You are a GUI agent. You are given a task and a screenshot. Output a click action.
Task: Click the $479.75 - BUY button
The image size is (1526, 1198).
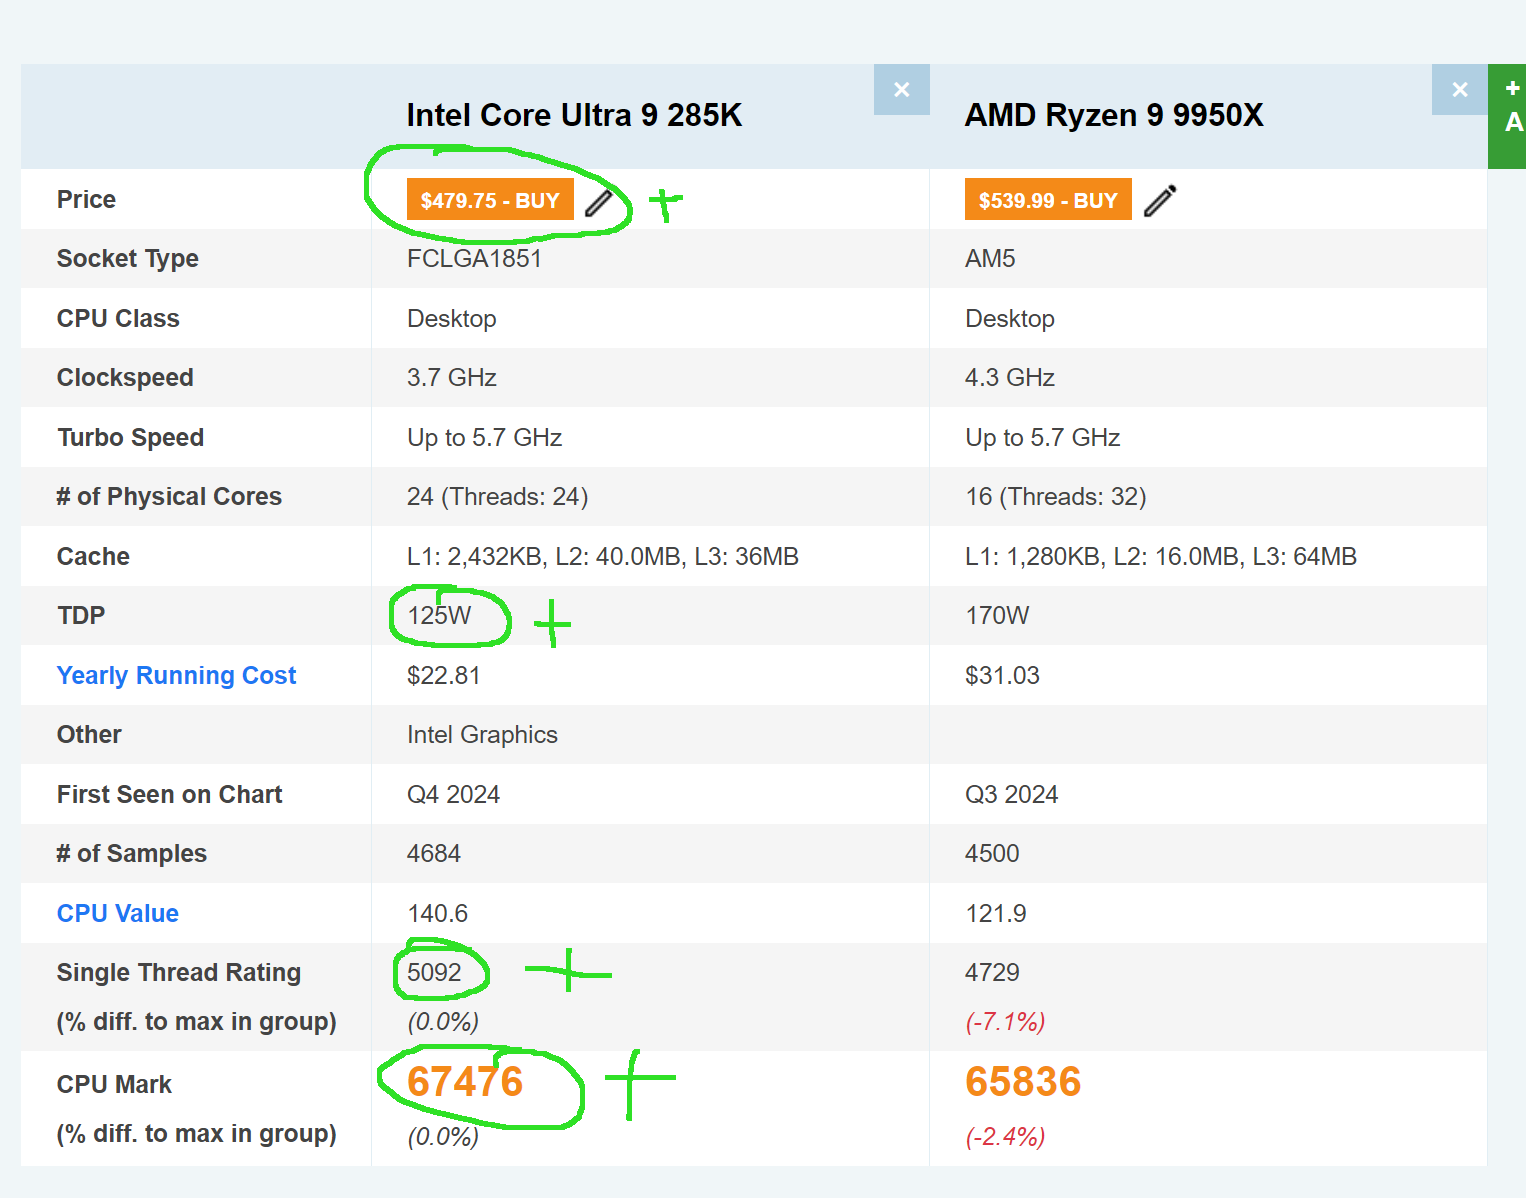(x=489, y=200)
